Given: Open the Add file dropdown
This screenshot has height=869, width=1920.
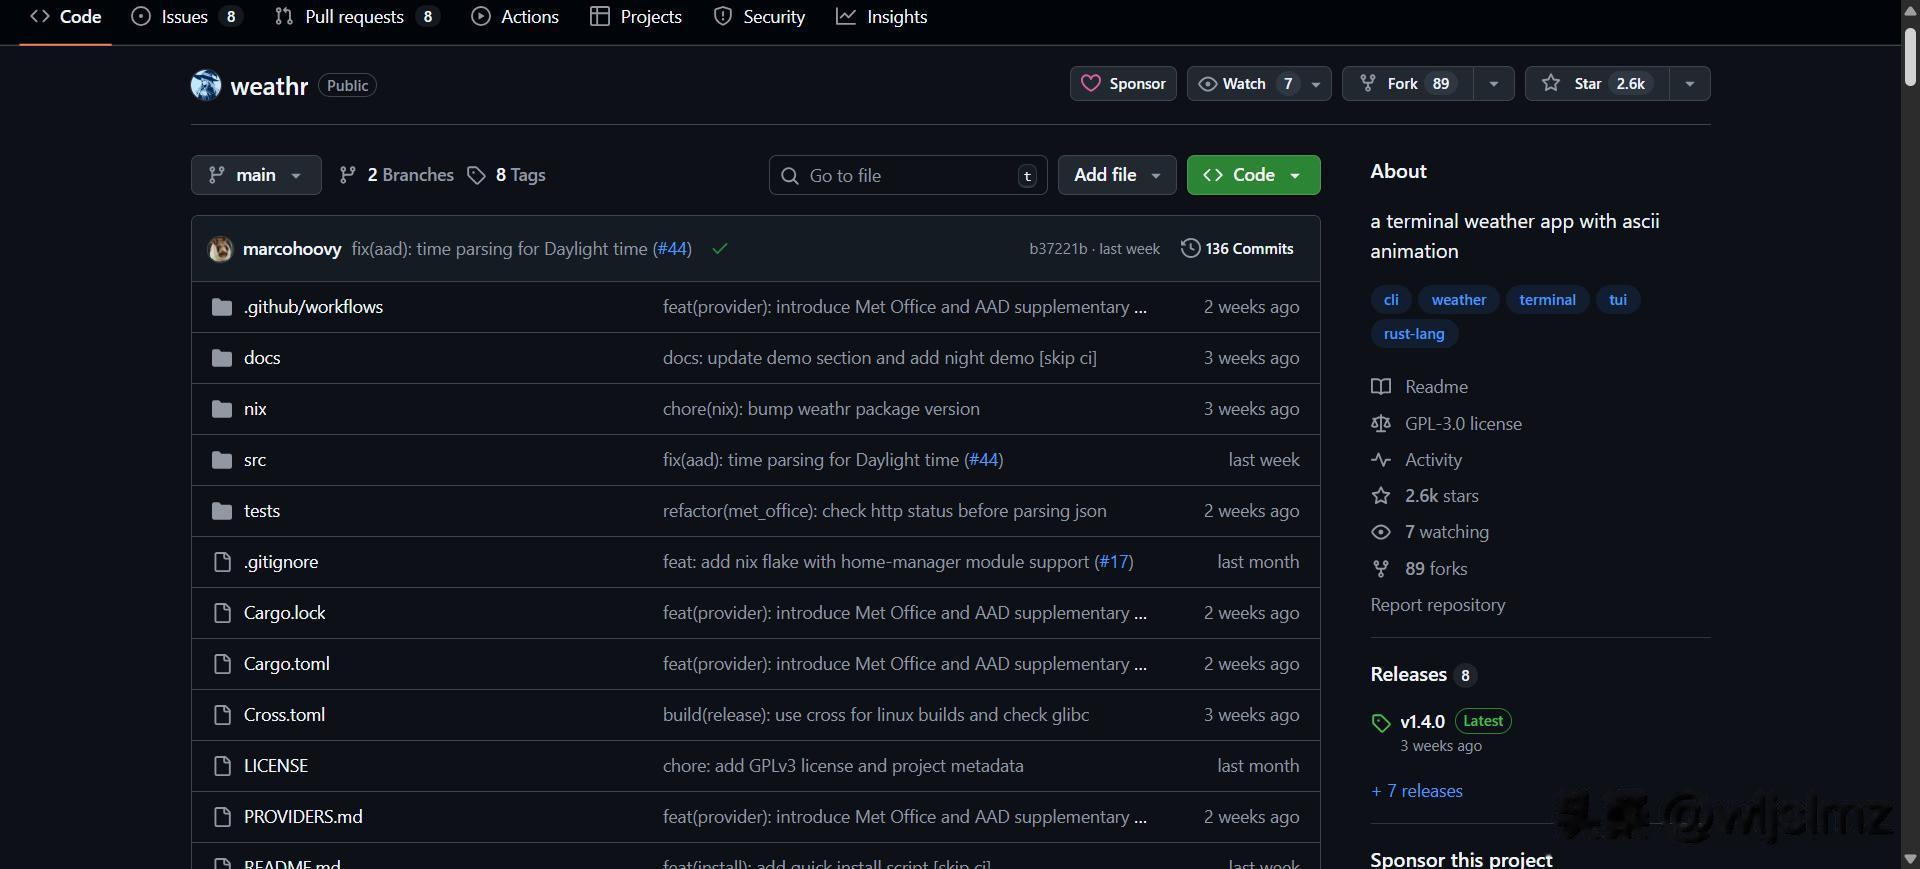Looking at the screenshot, I should tap(1117, 175).
